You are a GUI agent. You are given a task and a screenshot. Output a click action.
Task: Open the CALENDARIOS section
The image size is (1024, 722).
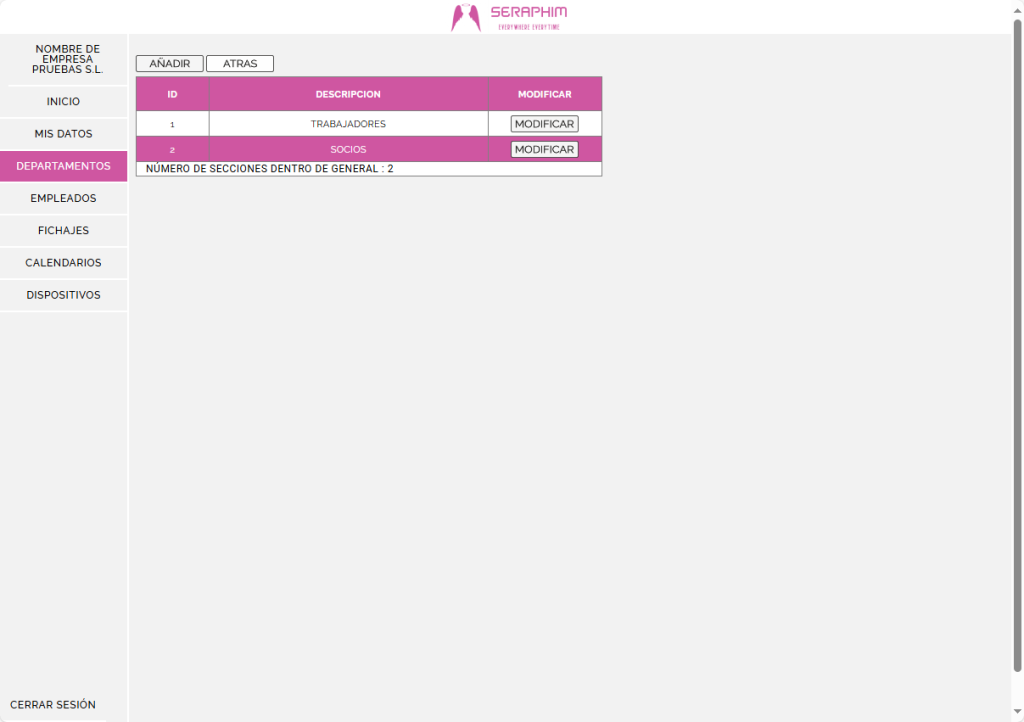pyautogui.click(x=63, y=263)
